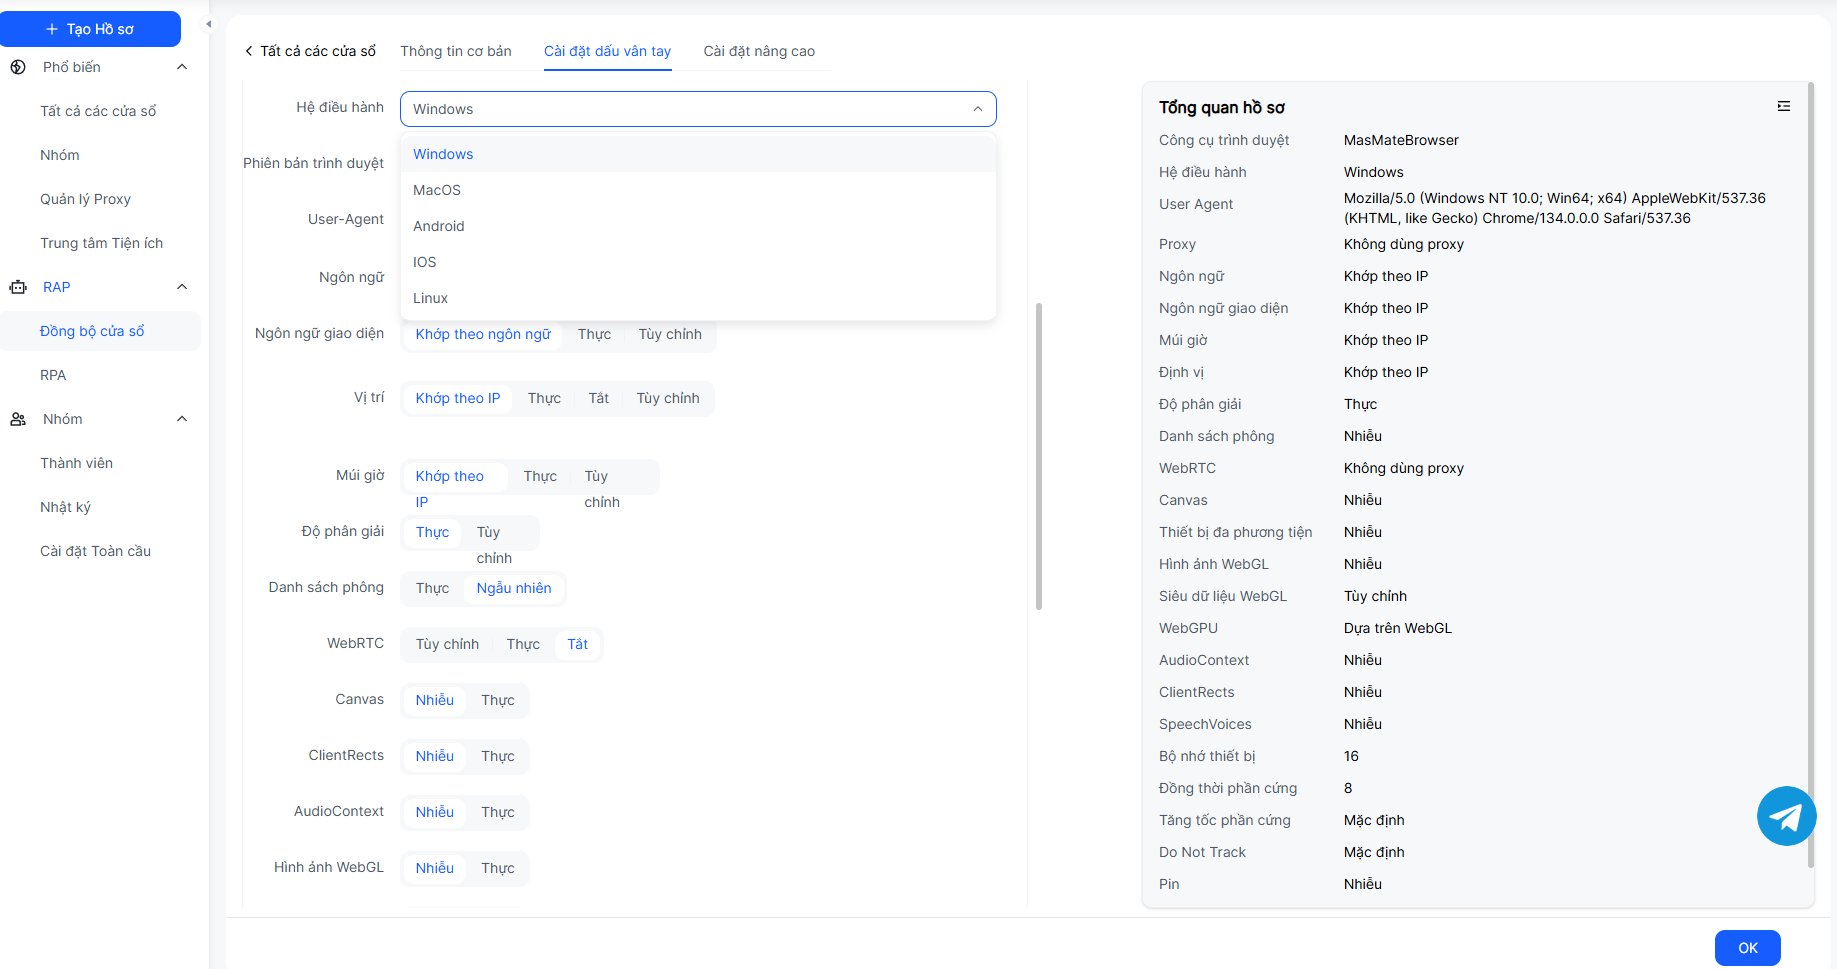The width and height of the screenshot is (1837, 969).
Task: Collapse the Phổ biến sidebar section
Action: 182,67
